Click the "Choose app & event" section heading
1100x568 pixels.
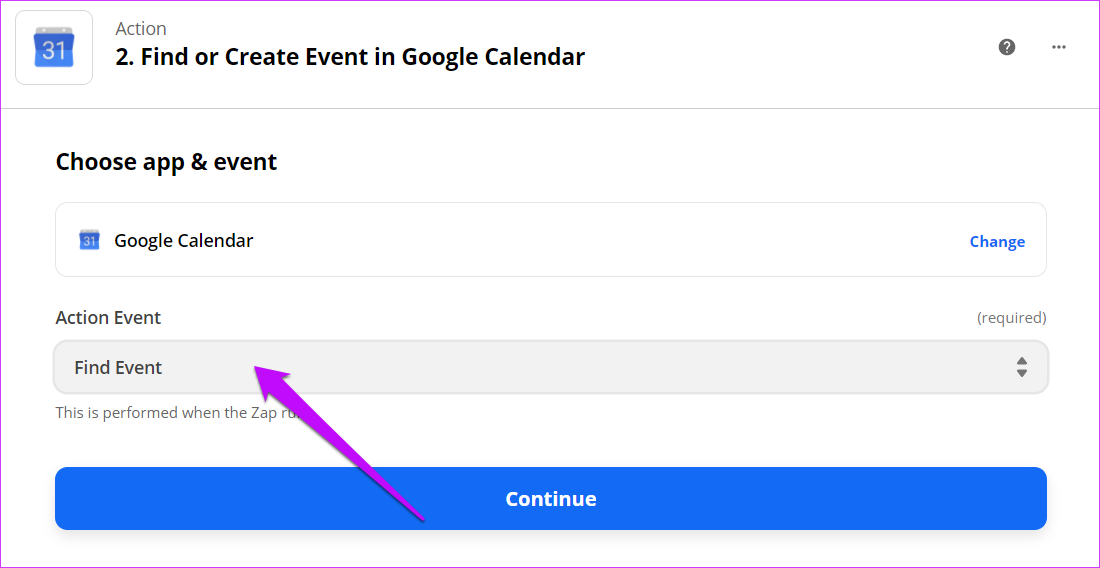[166, 162]
